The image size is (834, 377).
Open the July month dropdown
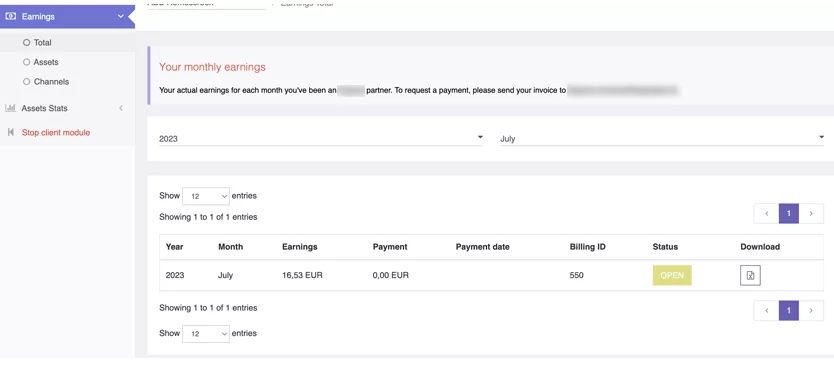click(x=662, y=138)
